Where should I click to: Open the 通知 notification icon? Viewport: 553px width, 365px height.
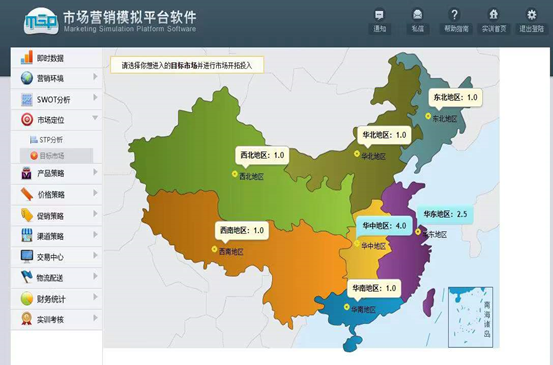click(x=379, y=15)
